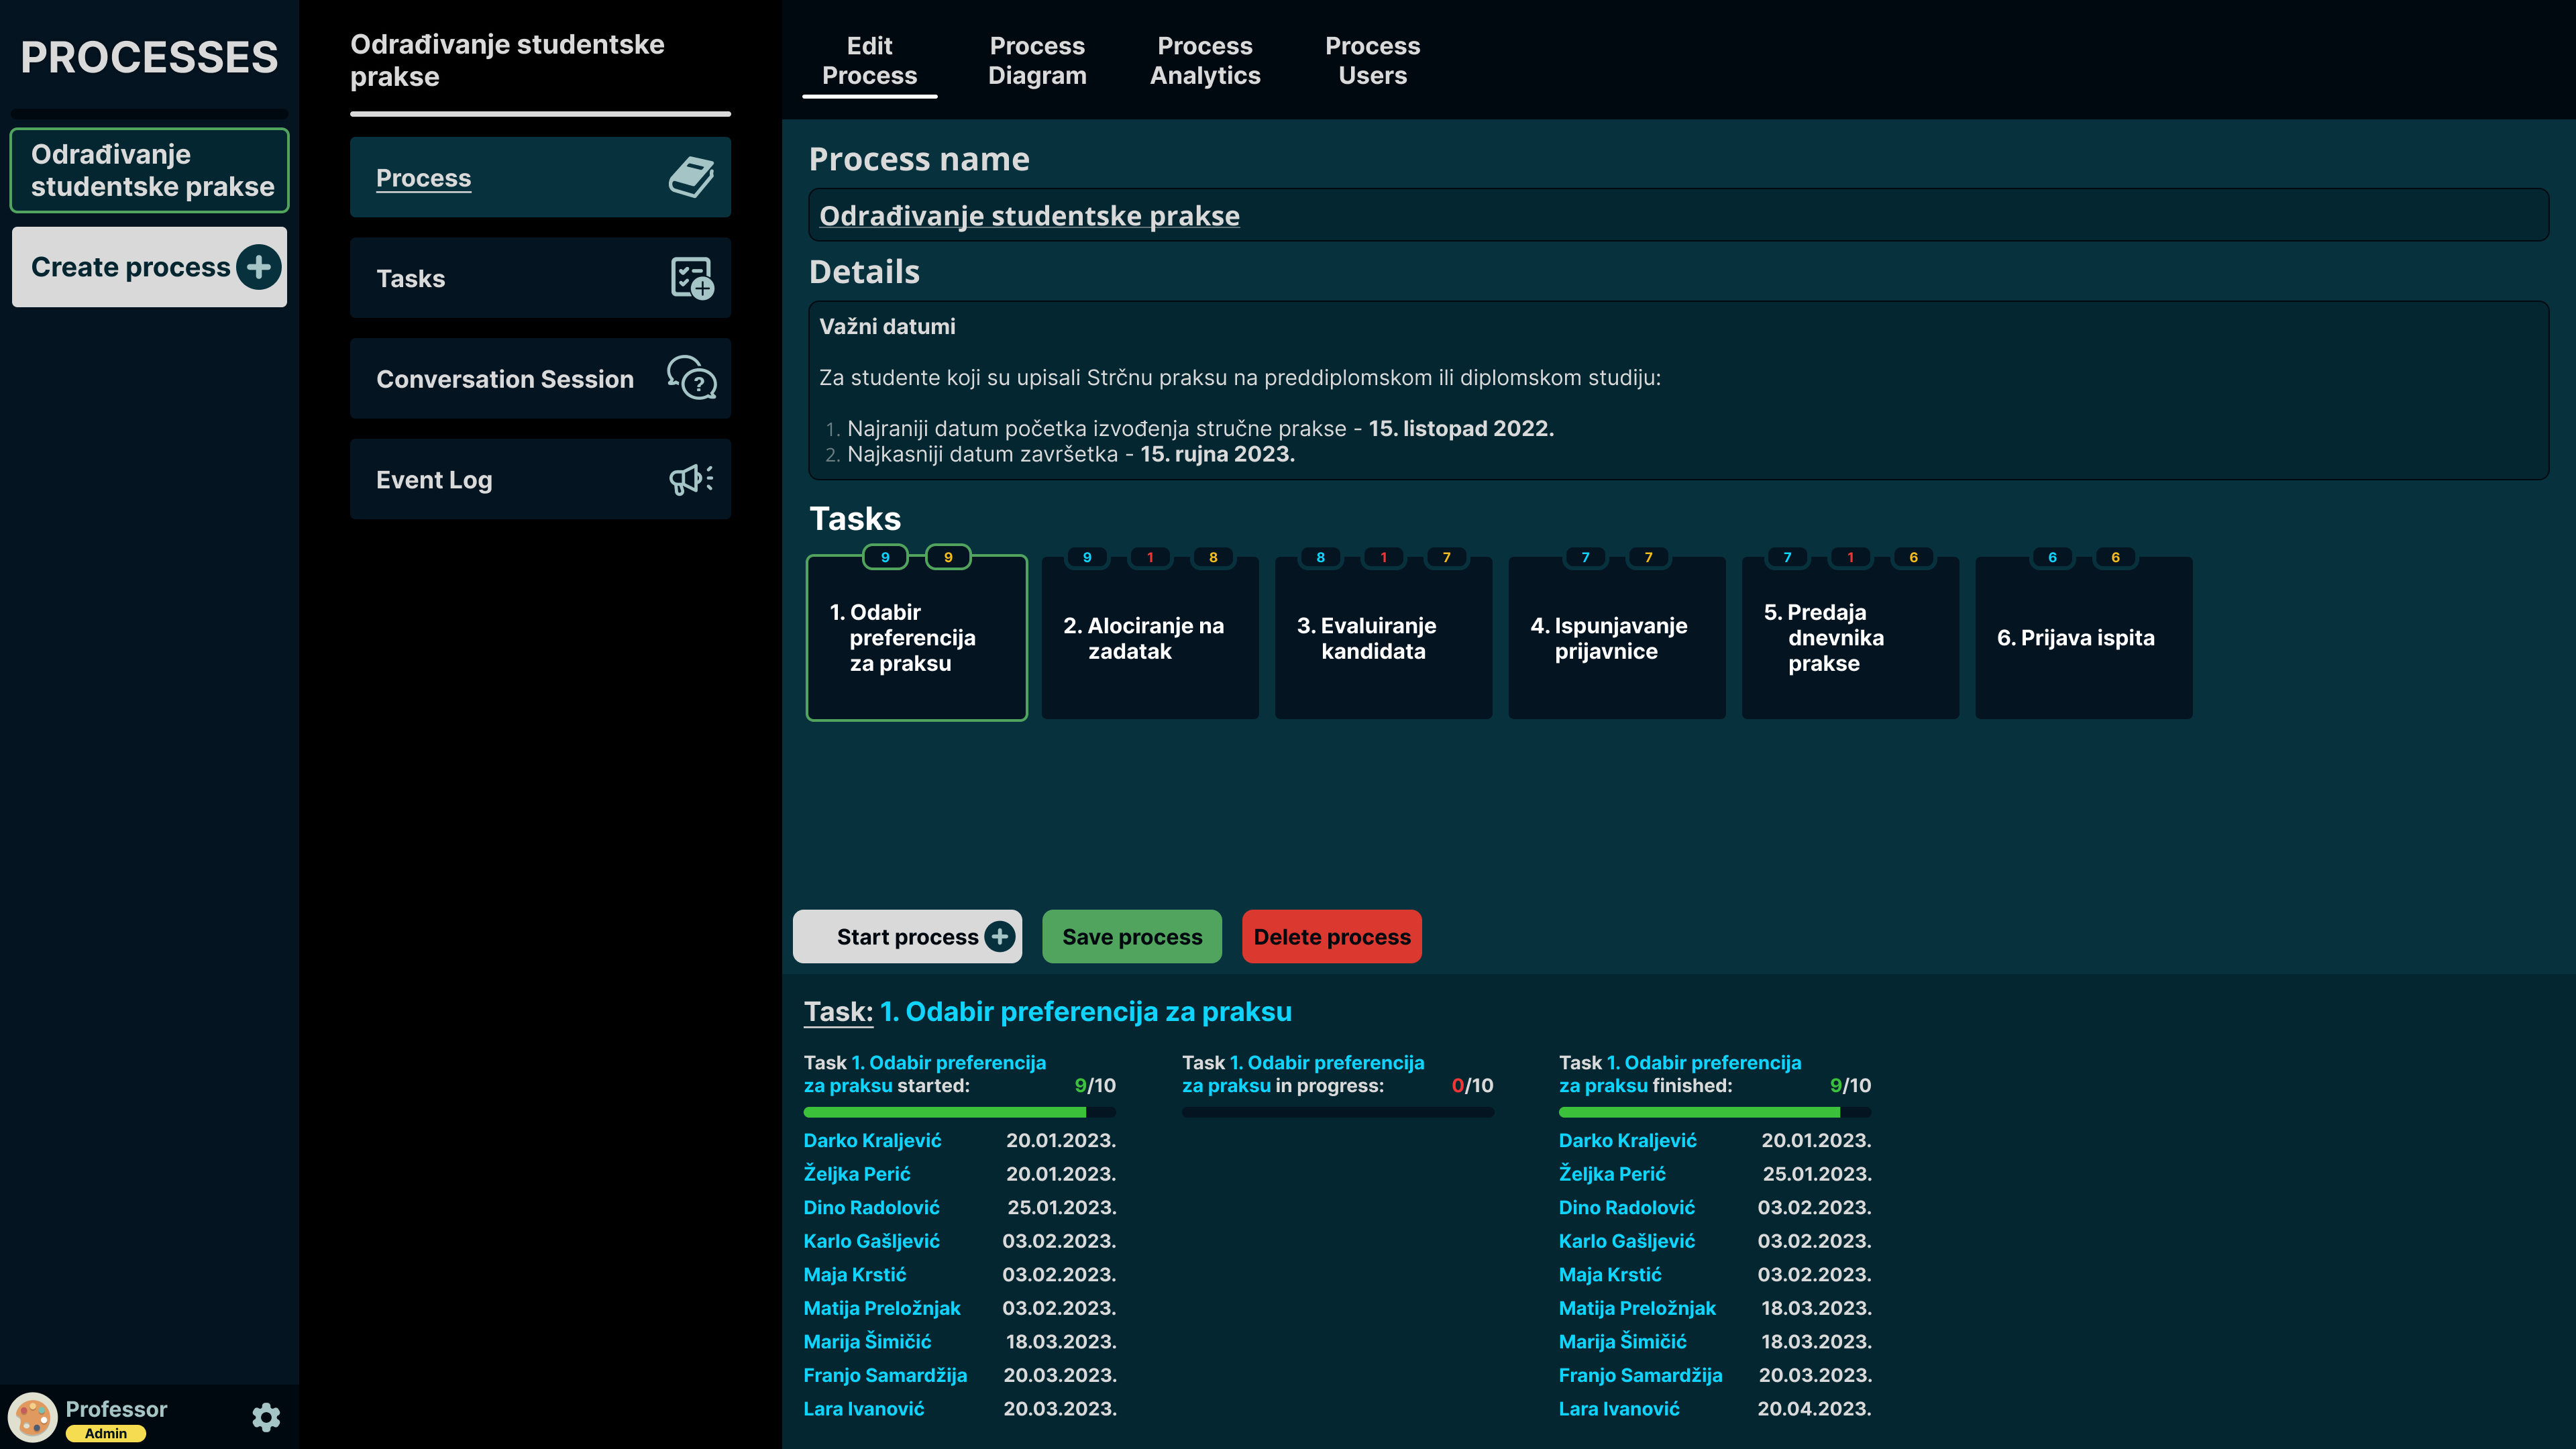This screenshot has width=2576, height=1449.
Task: Click the book icon on Process item
Action: (x=691, y=177)
